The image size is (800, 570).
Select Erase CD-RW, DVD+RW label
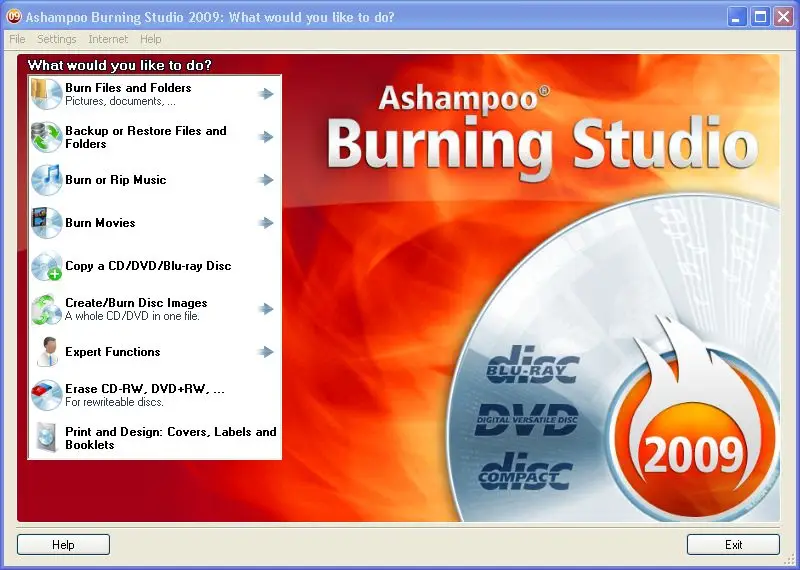click(x=145, y=389)
